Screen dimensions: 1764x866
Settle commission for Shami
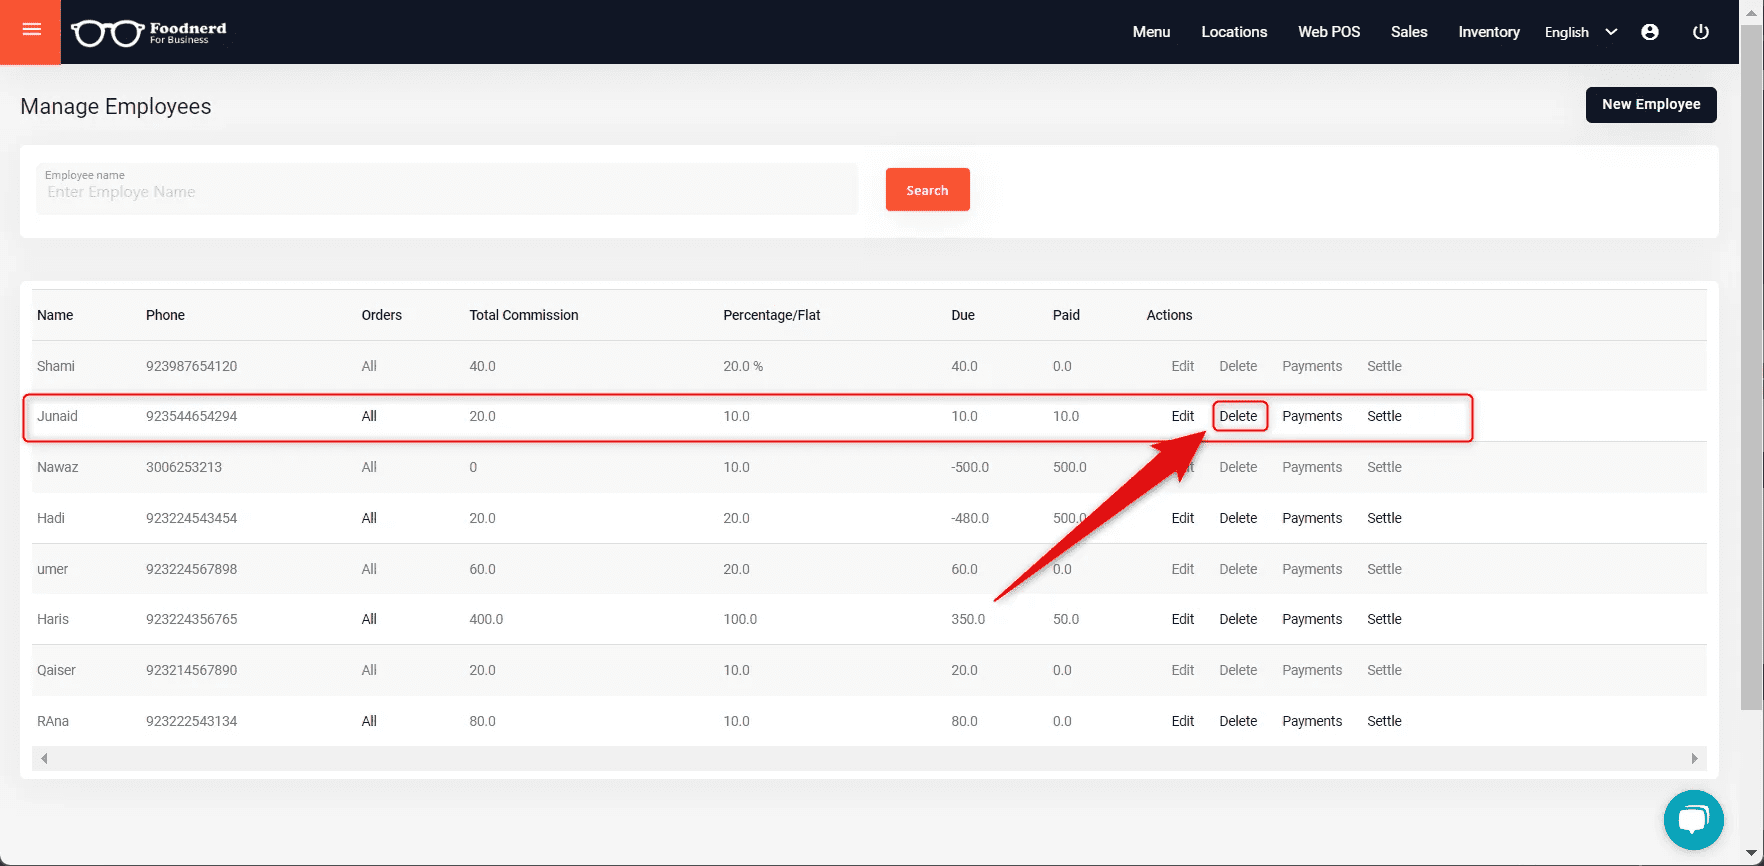(x=1384, y=366)
